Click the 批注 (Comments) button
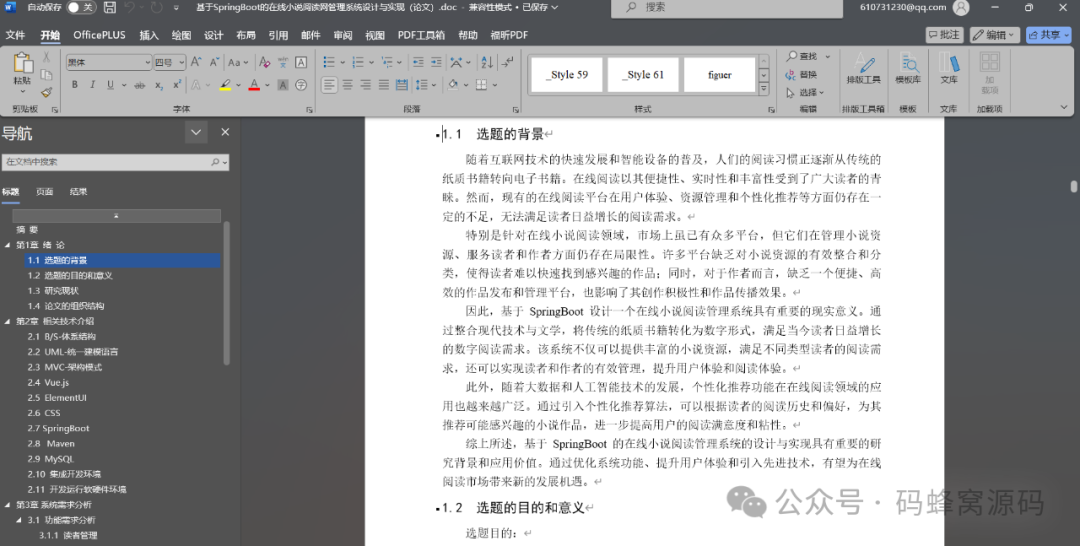1080x546 pixels. coord(944,34)
